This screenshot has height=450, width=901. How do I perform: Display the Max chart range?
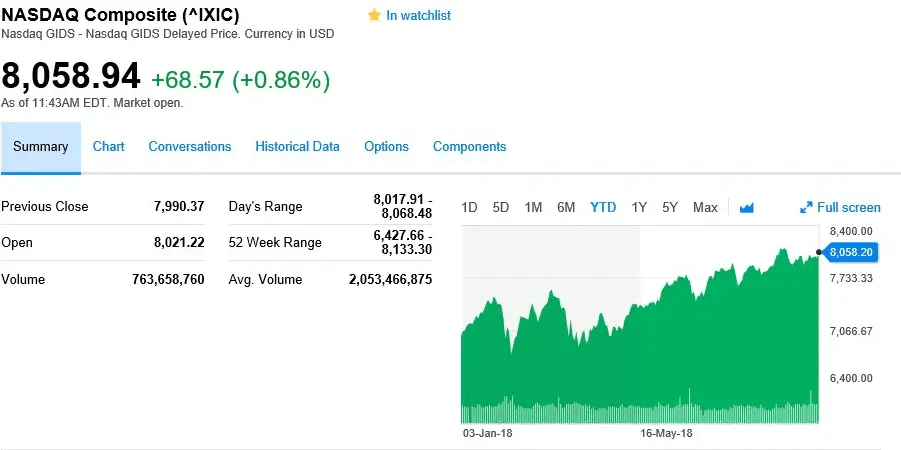[x=705, y=208]
